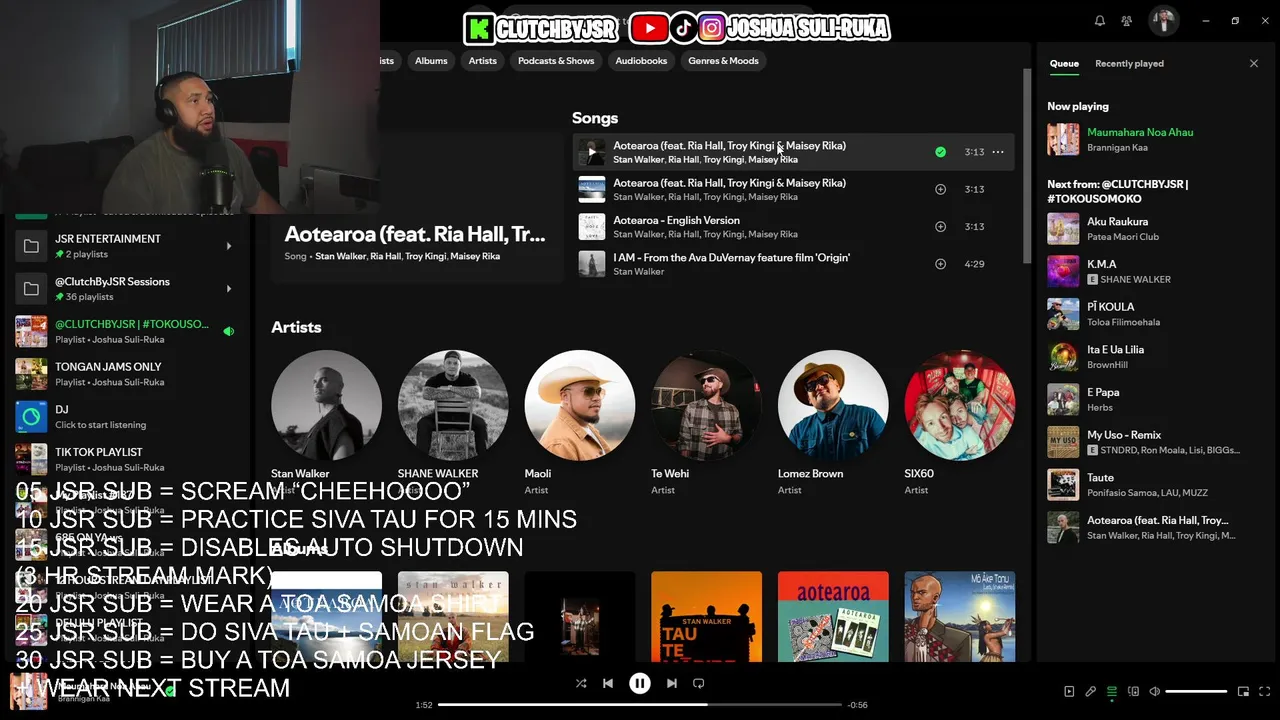The width and height of the screenshot is (1280, 720).
Task: Filter results by Artists
Action: [x=483, y=61]
